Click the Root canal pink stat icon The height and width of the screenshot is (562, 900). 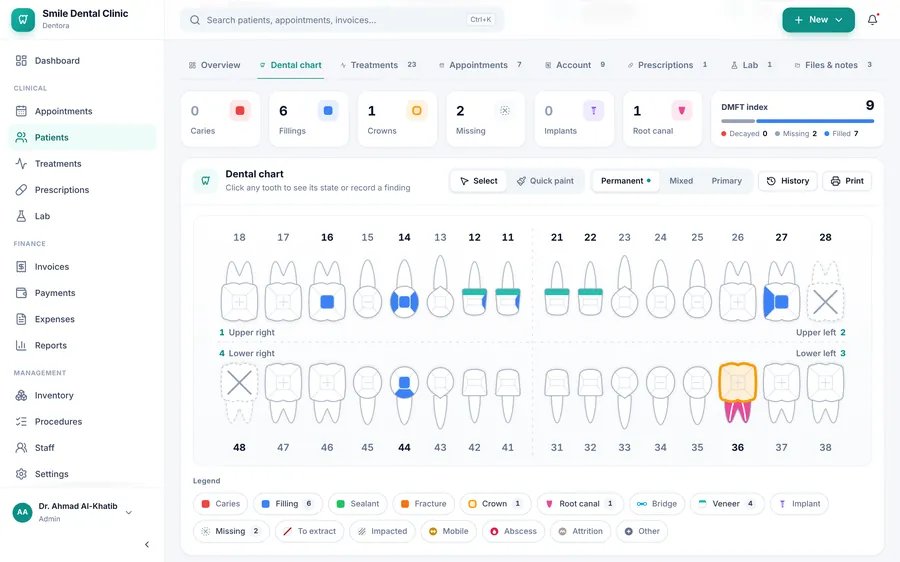click(x=682, y=111)
